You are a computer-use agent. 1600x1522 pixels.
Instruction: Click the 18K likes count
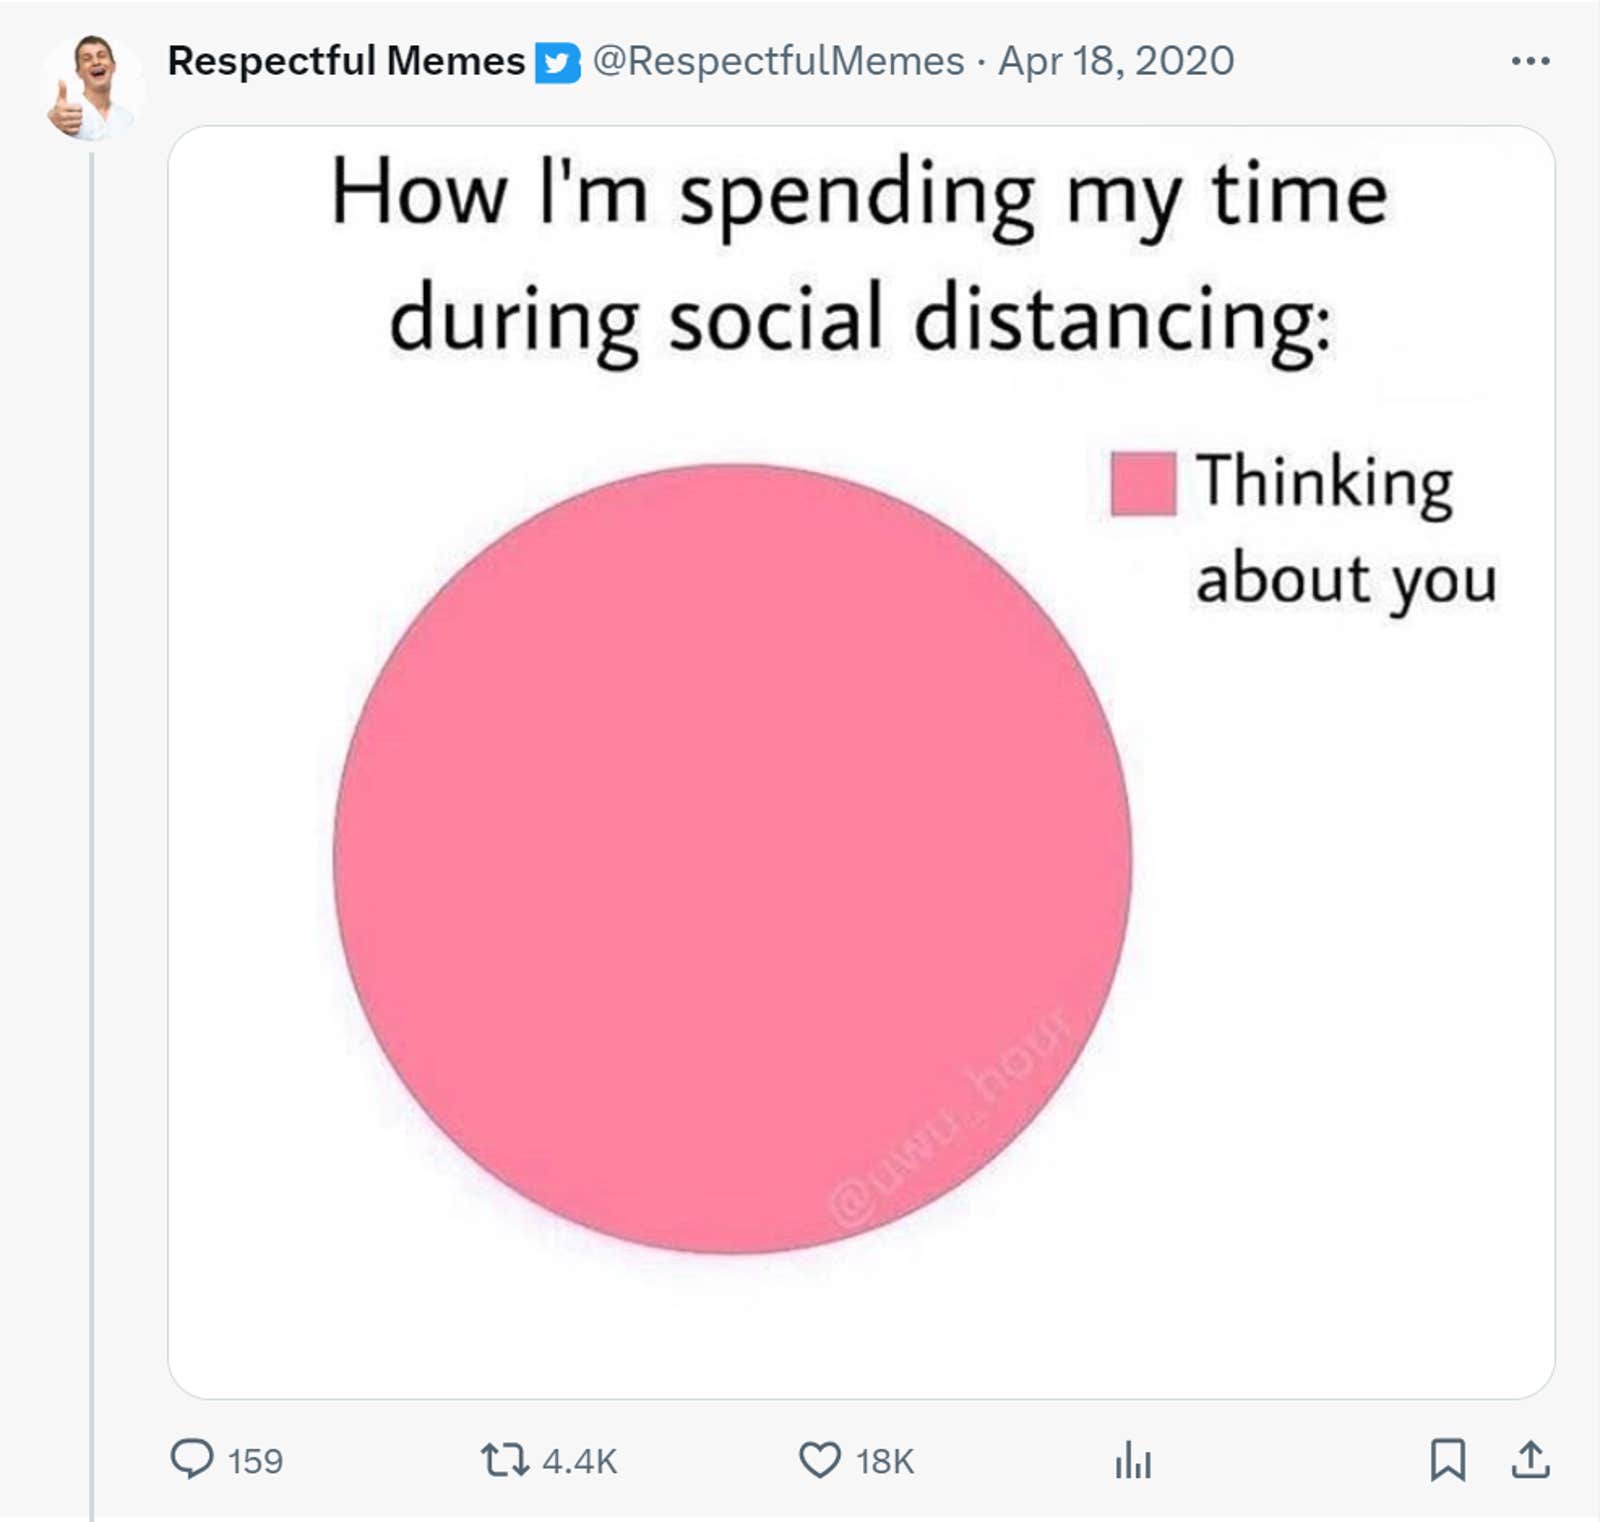click(x=885, y=1461)
